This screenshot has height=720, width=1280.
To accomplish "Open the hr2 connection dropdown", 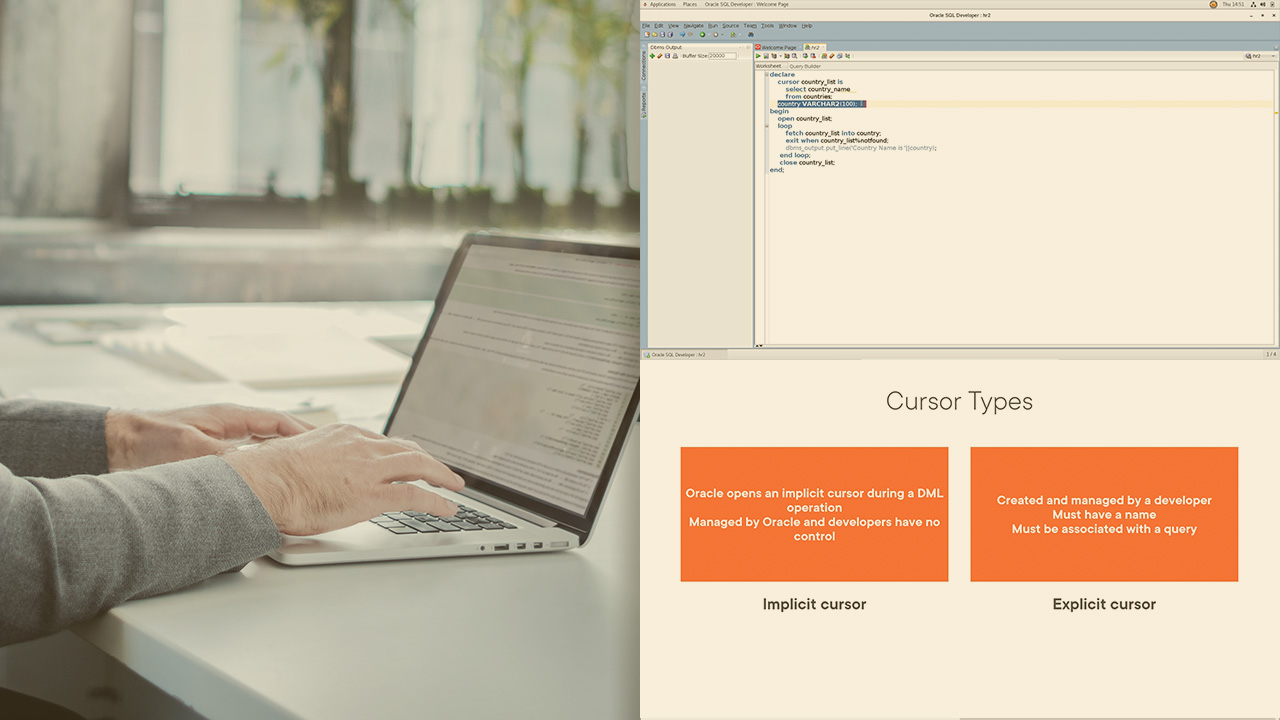I will click(1260, 56).
